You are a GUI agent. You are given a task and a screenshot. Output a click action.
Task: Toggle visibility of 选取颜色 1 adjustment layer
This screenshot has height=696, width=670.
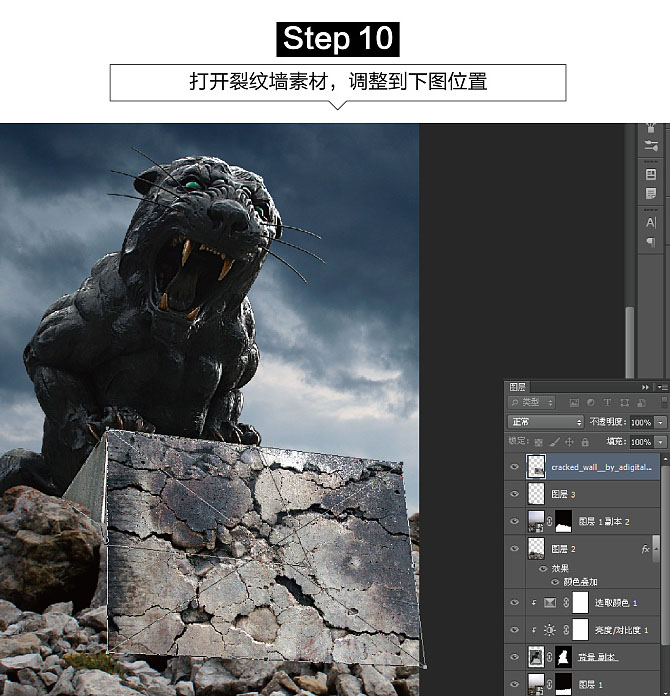(x=514, y=603)
